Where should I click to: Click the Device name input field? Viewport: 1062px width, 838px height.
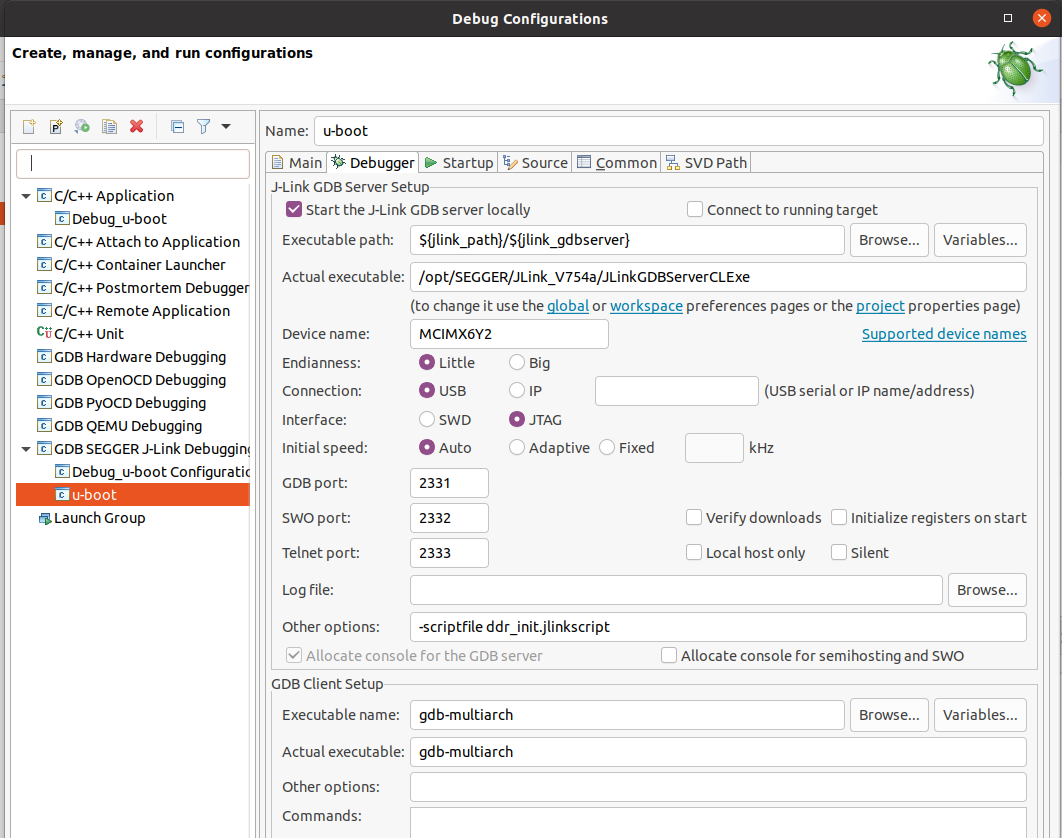click(x=509, y=334)
